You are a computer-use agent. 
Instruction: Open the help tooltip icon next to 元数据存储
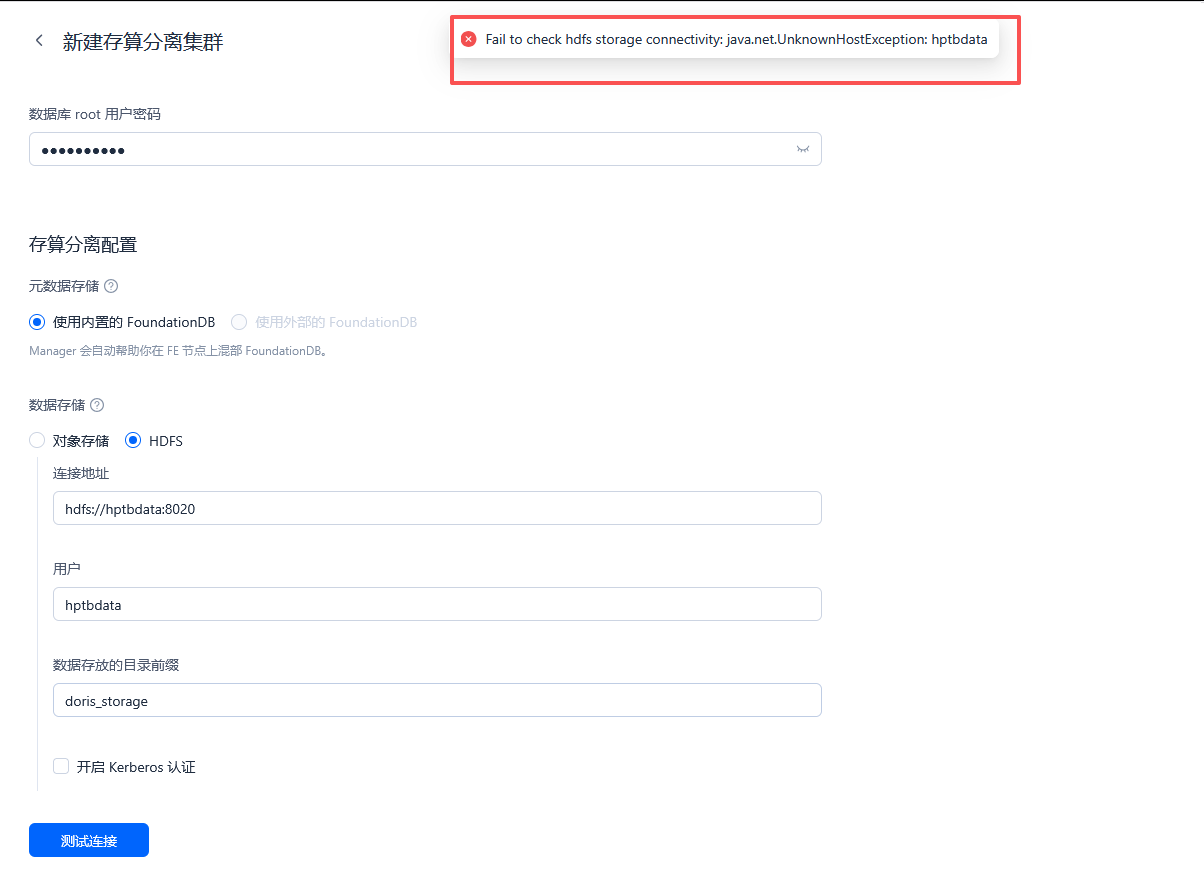pos(110,286)
